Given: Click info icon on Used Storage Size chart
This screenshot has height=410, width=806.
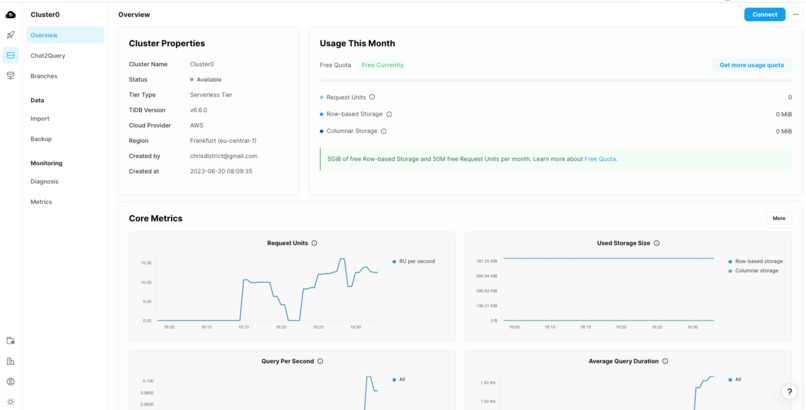Looking at the screenshot, I should [656, 243].
